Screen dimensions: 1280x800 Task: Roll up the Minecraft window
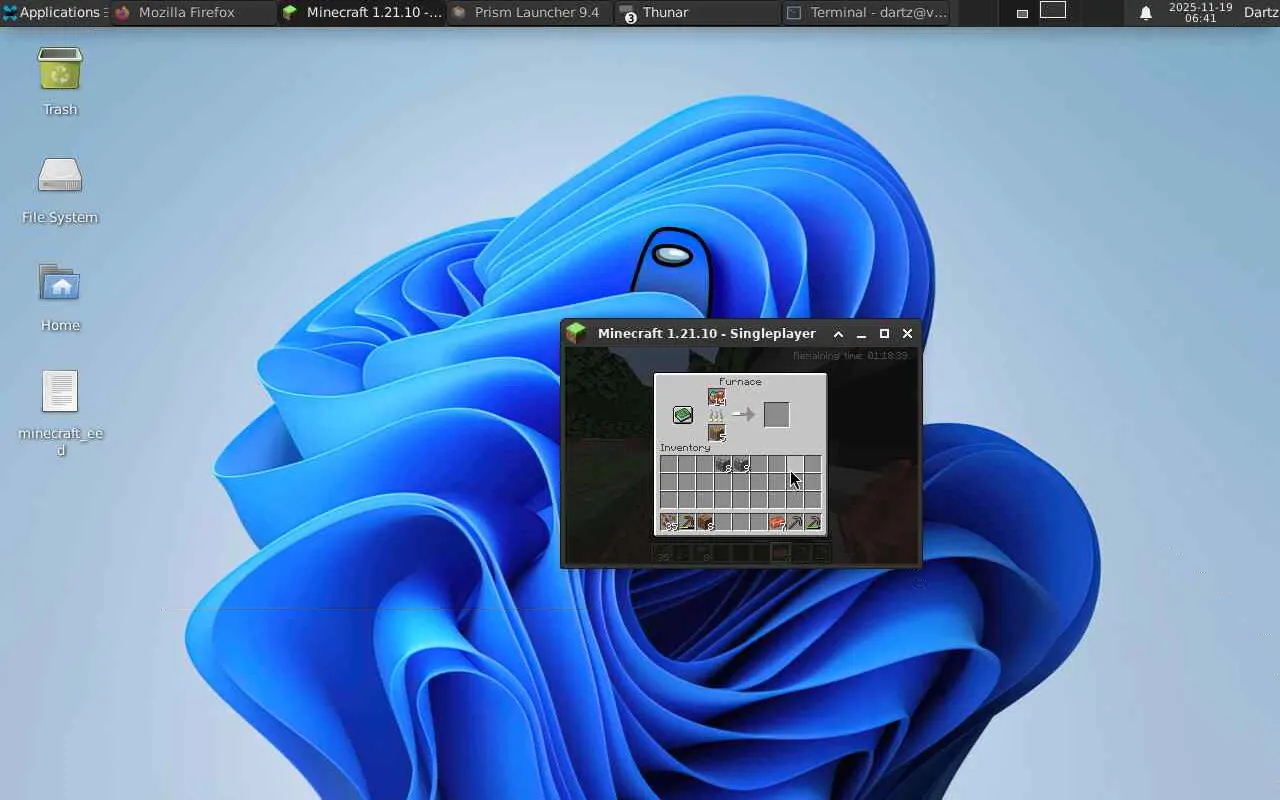click(x=838, y=334)
